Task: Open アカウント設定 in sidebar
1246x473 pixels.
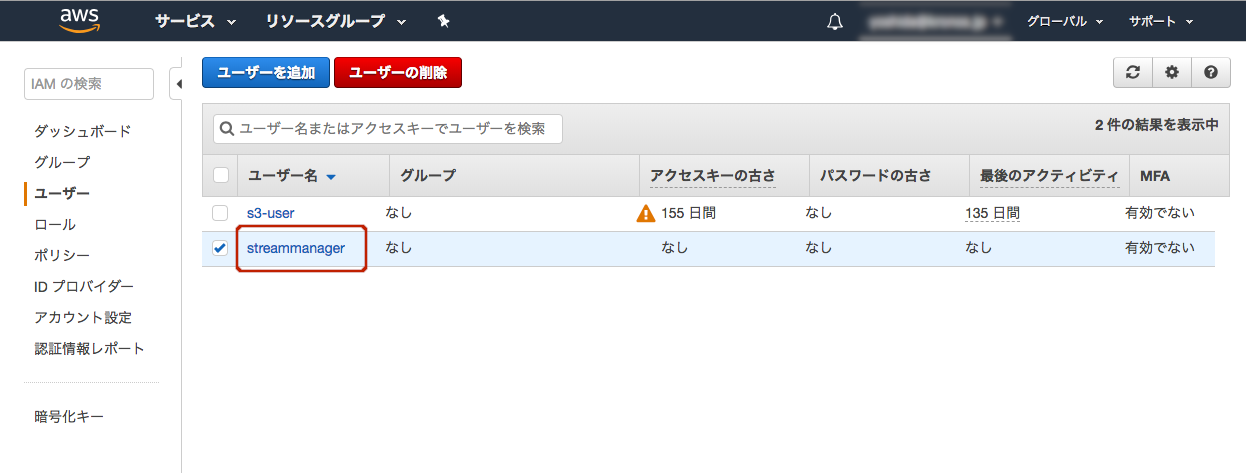Action: coord(83,317)
